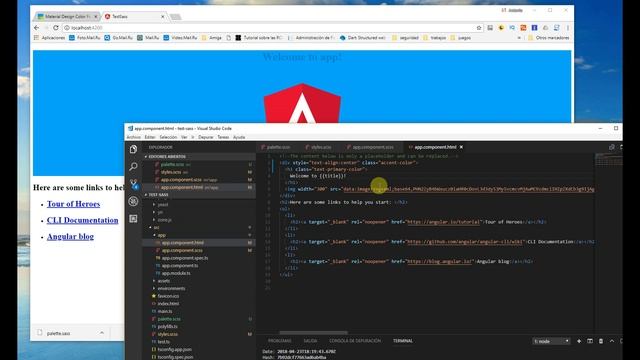Expand the environments folder in explorer
Viewport: 640px width, 360px height.
click(171, 288)
